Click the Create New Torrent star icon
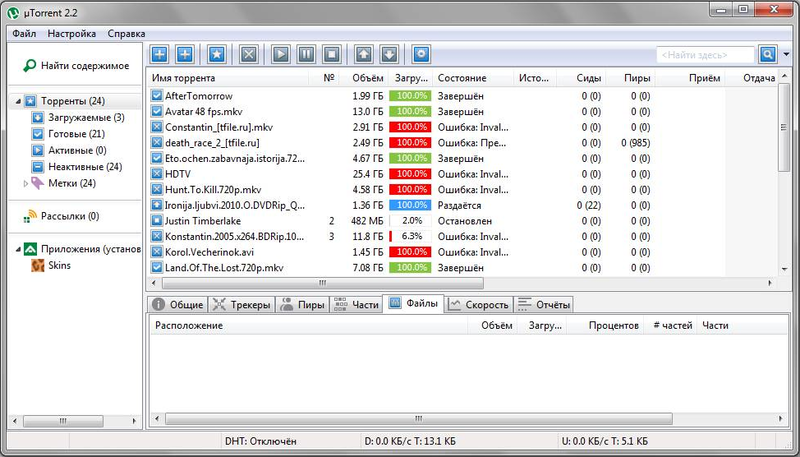Screen dimensions: 800x457 (x=217, y=54)
